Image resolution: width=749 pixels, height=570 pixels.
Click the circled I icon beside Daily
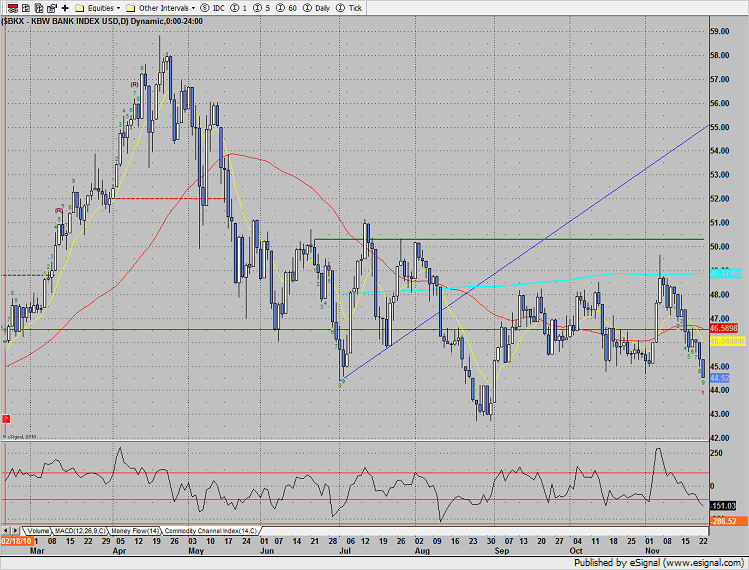308,8
